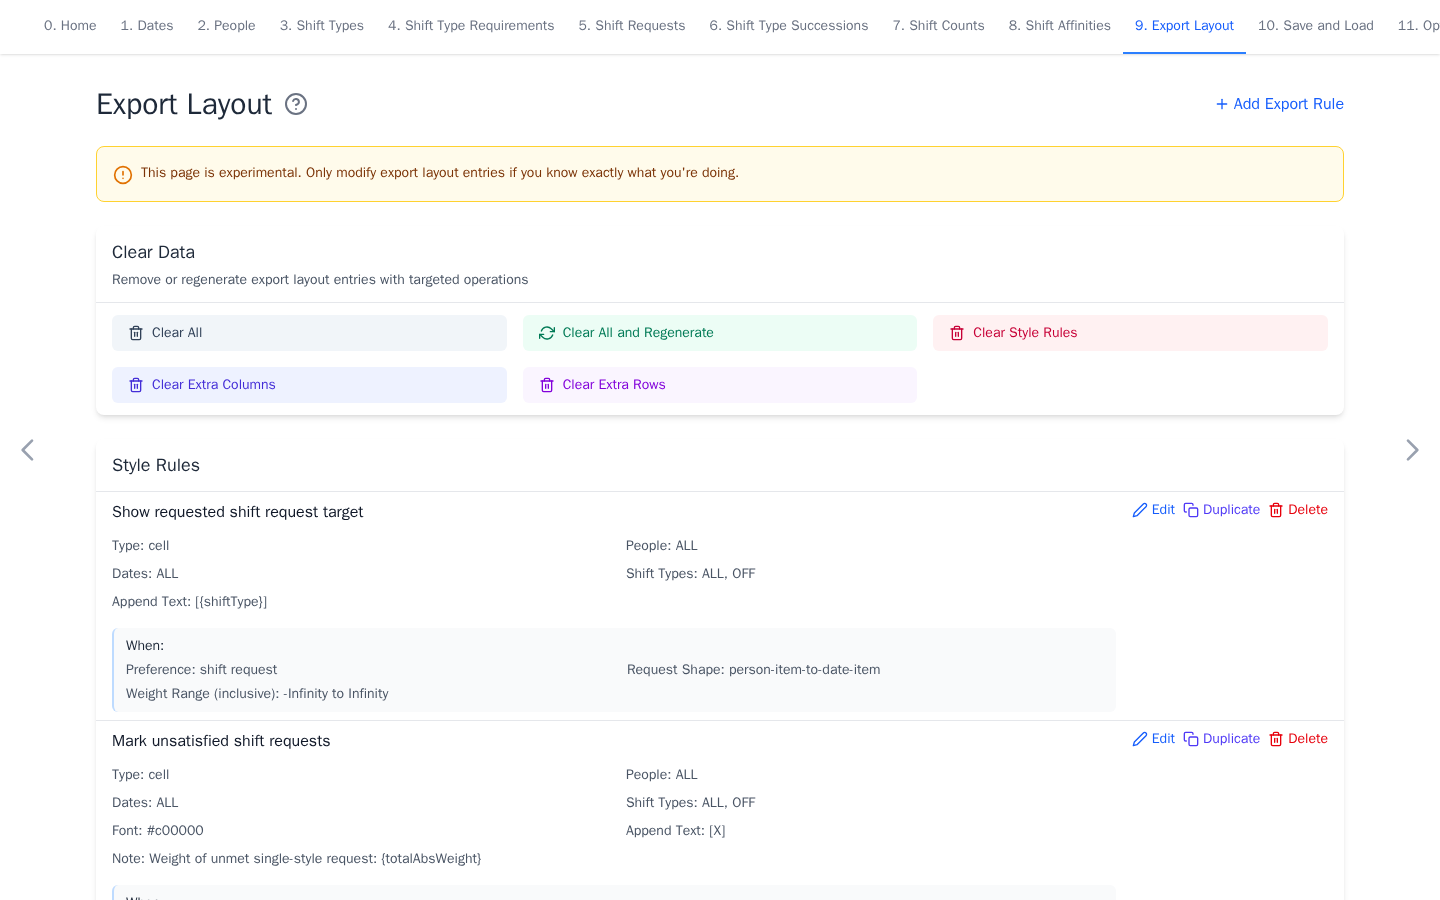Go to next page with right chevron
The width and height of the screenshot is (1440, 900).
[1412, 450]
